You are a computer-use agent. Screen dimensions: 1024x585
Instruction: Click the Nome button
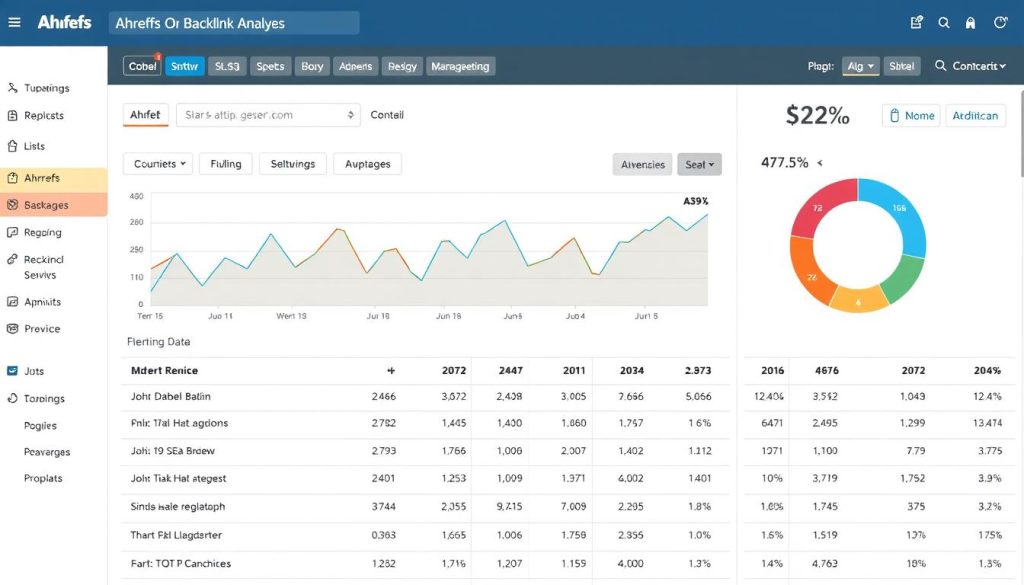tap(911, 116)
